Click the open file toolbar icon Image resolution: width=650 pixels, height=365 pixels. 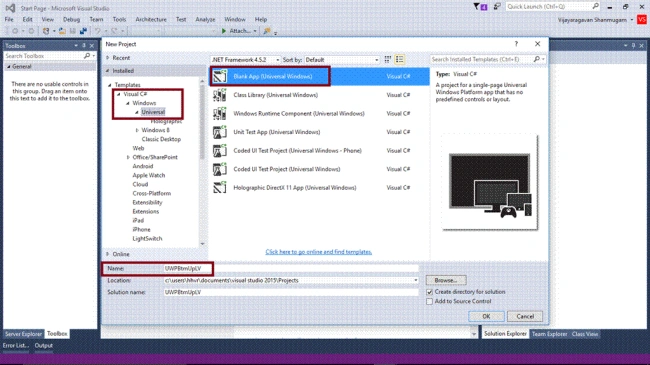coord(62,31)
